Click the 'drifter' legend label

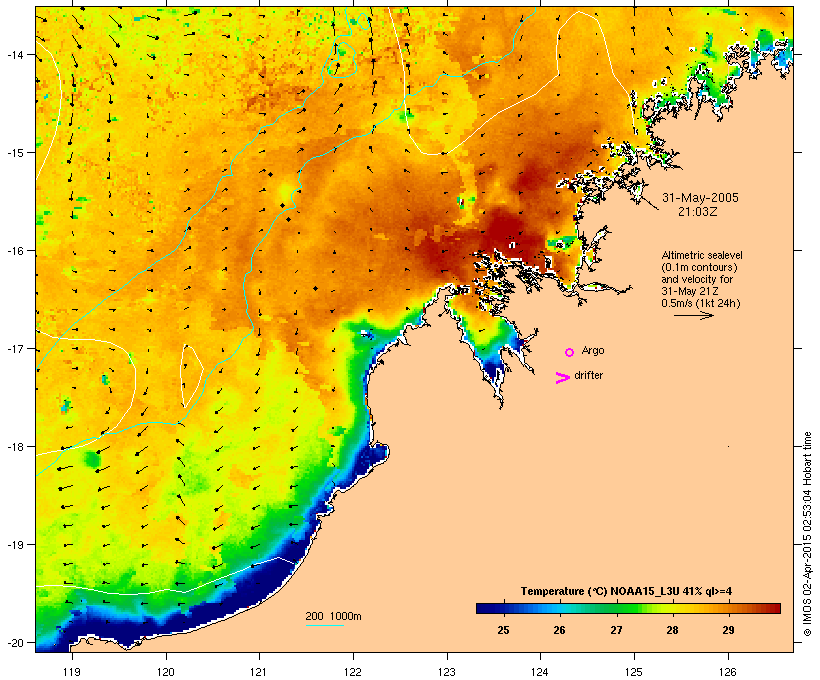589,375
